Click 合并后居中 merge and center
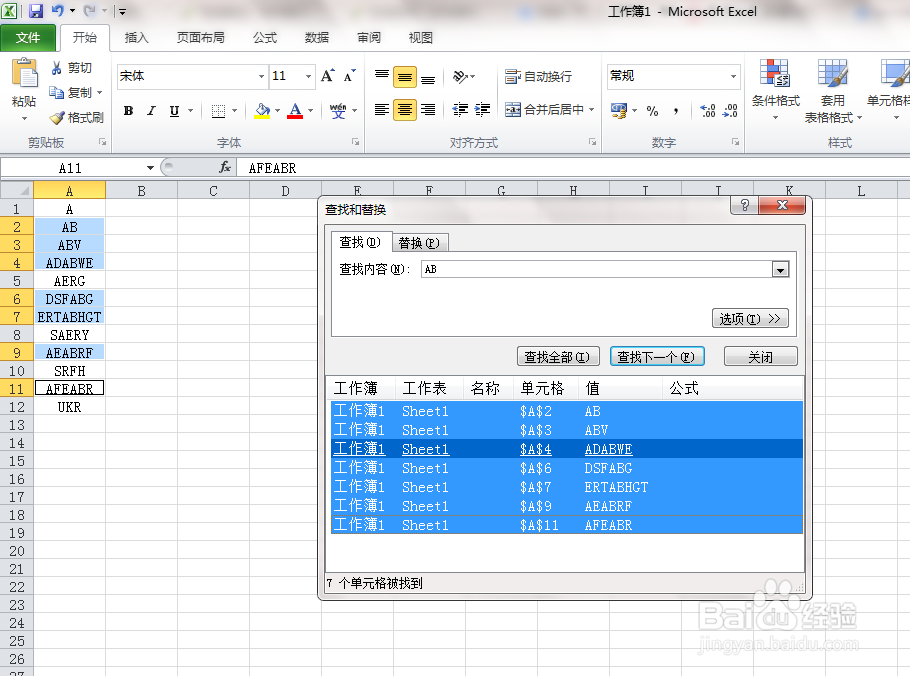This screenshot has width=910, height=676. point(544,109)
